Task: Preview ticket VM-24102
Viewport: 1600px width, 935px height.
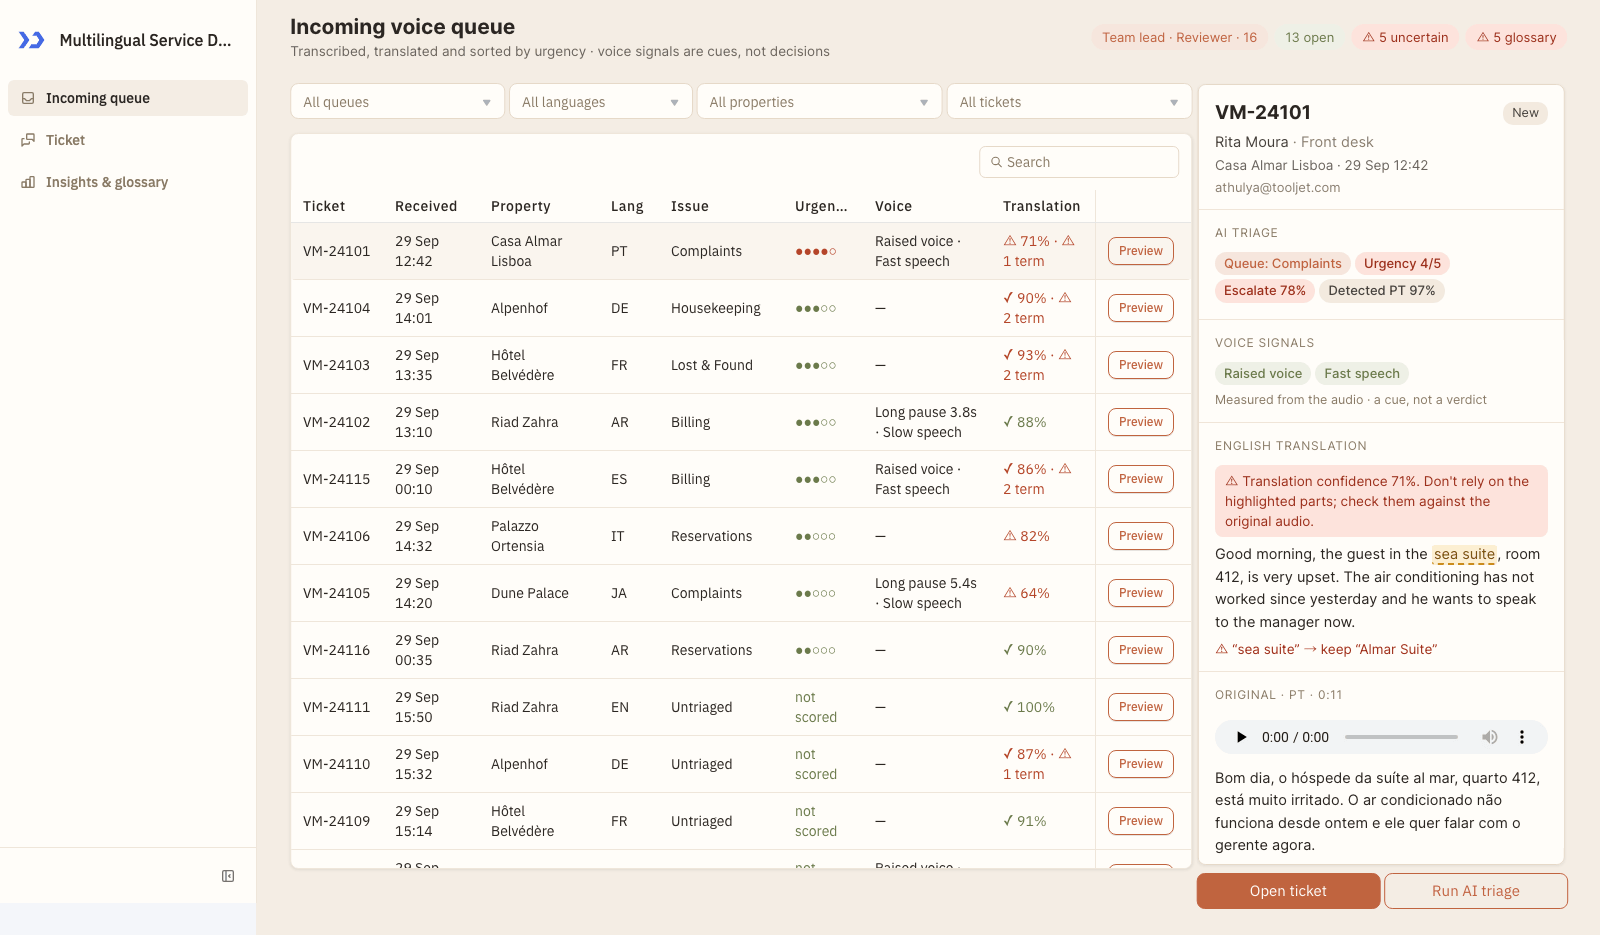Action: point(1141,422)
